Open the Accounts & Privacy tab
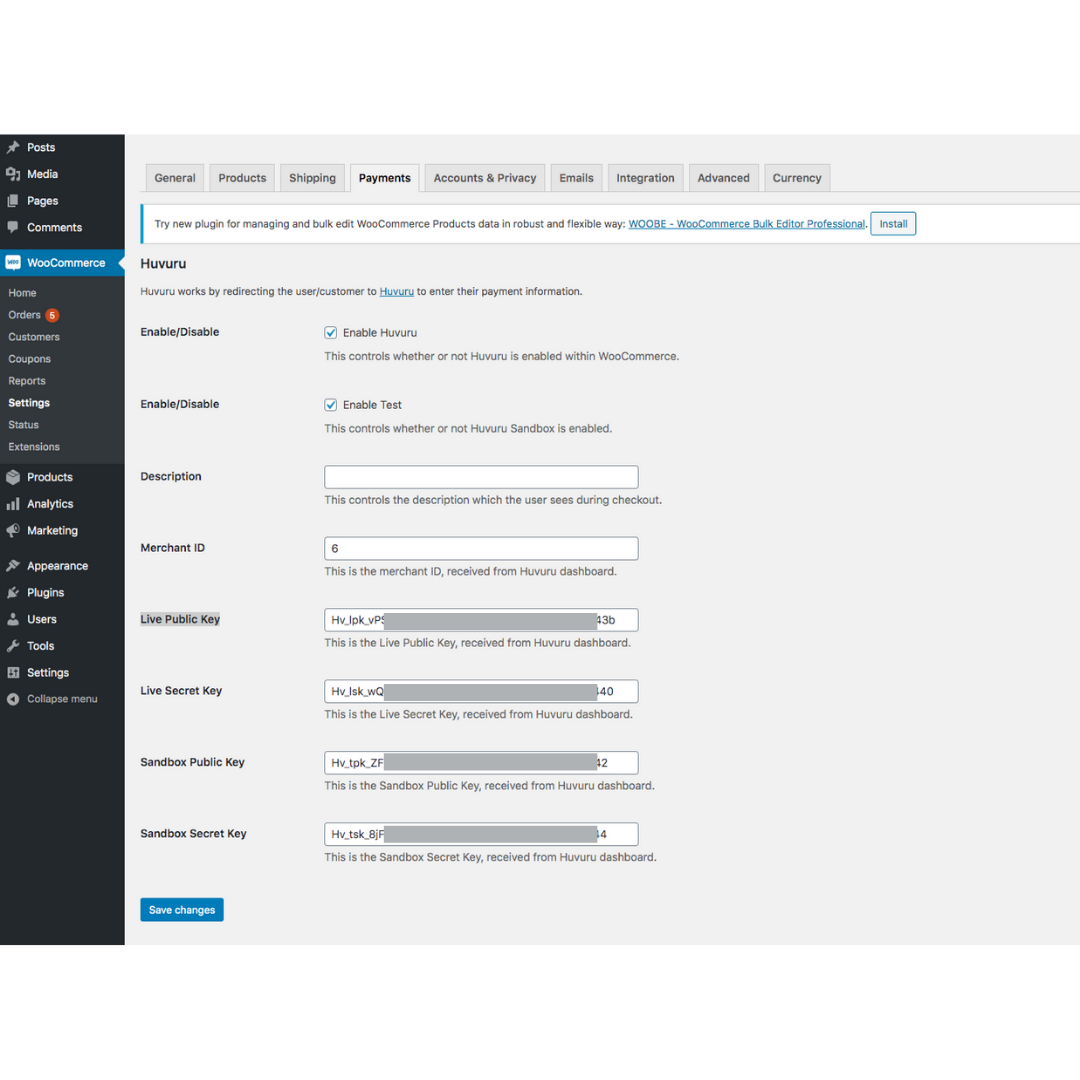Image resolution: width=1080 pixels, height=1080 pixels. click(x=485, y=178)
